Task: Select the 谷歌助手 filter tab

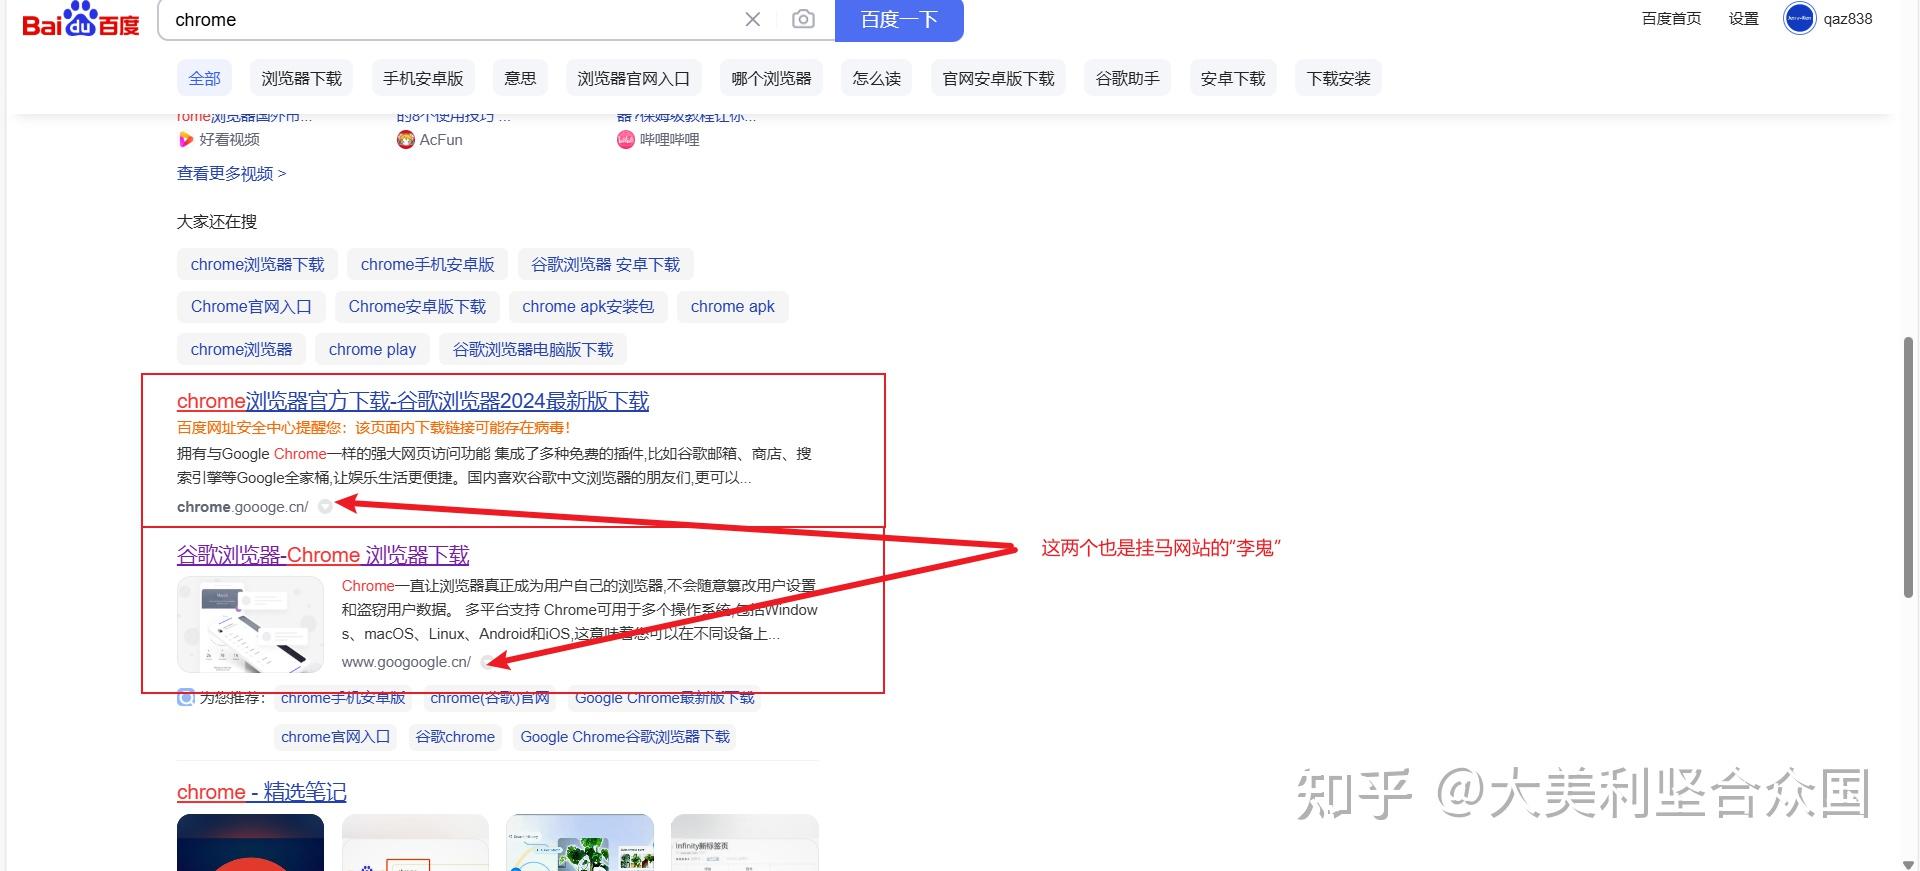Action: pos(1127,78)
